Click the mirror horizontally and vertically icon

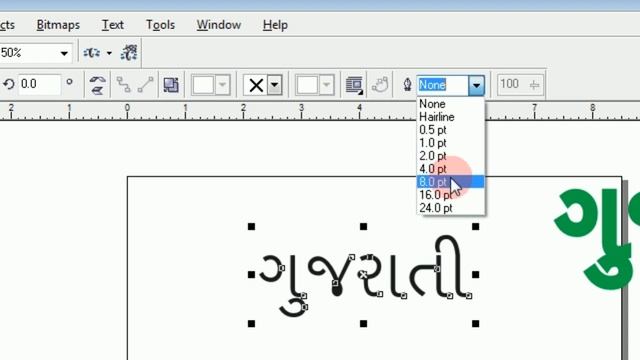coord(98,85)
